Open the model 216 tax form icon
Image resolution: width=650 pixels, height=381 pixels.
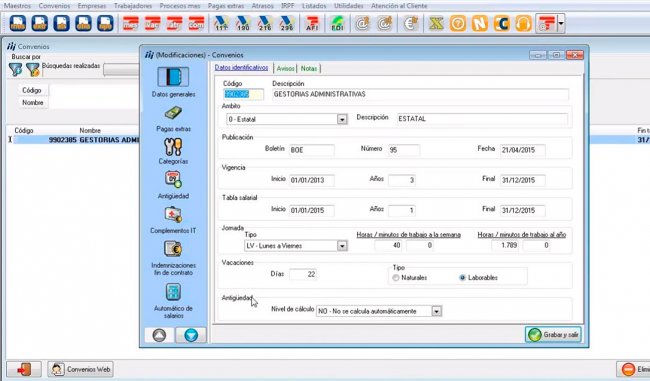265,24
